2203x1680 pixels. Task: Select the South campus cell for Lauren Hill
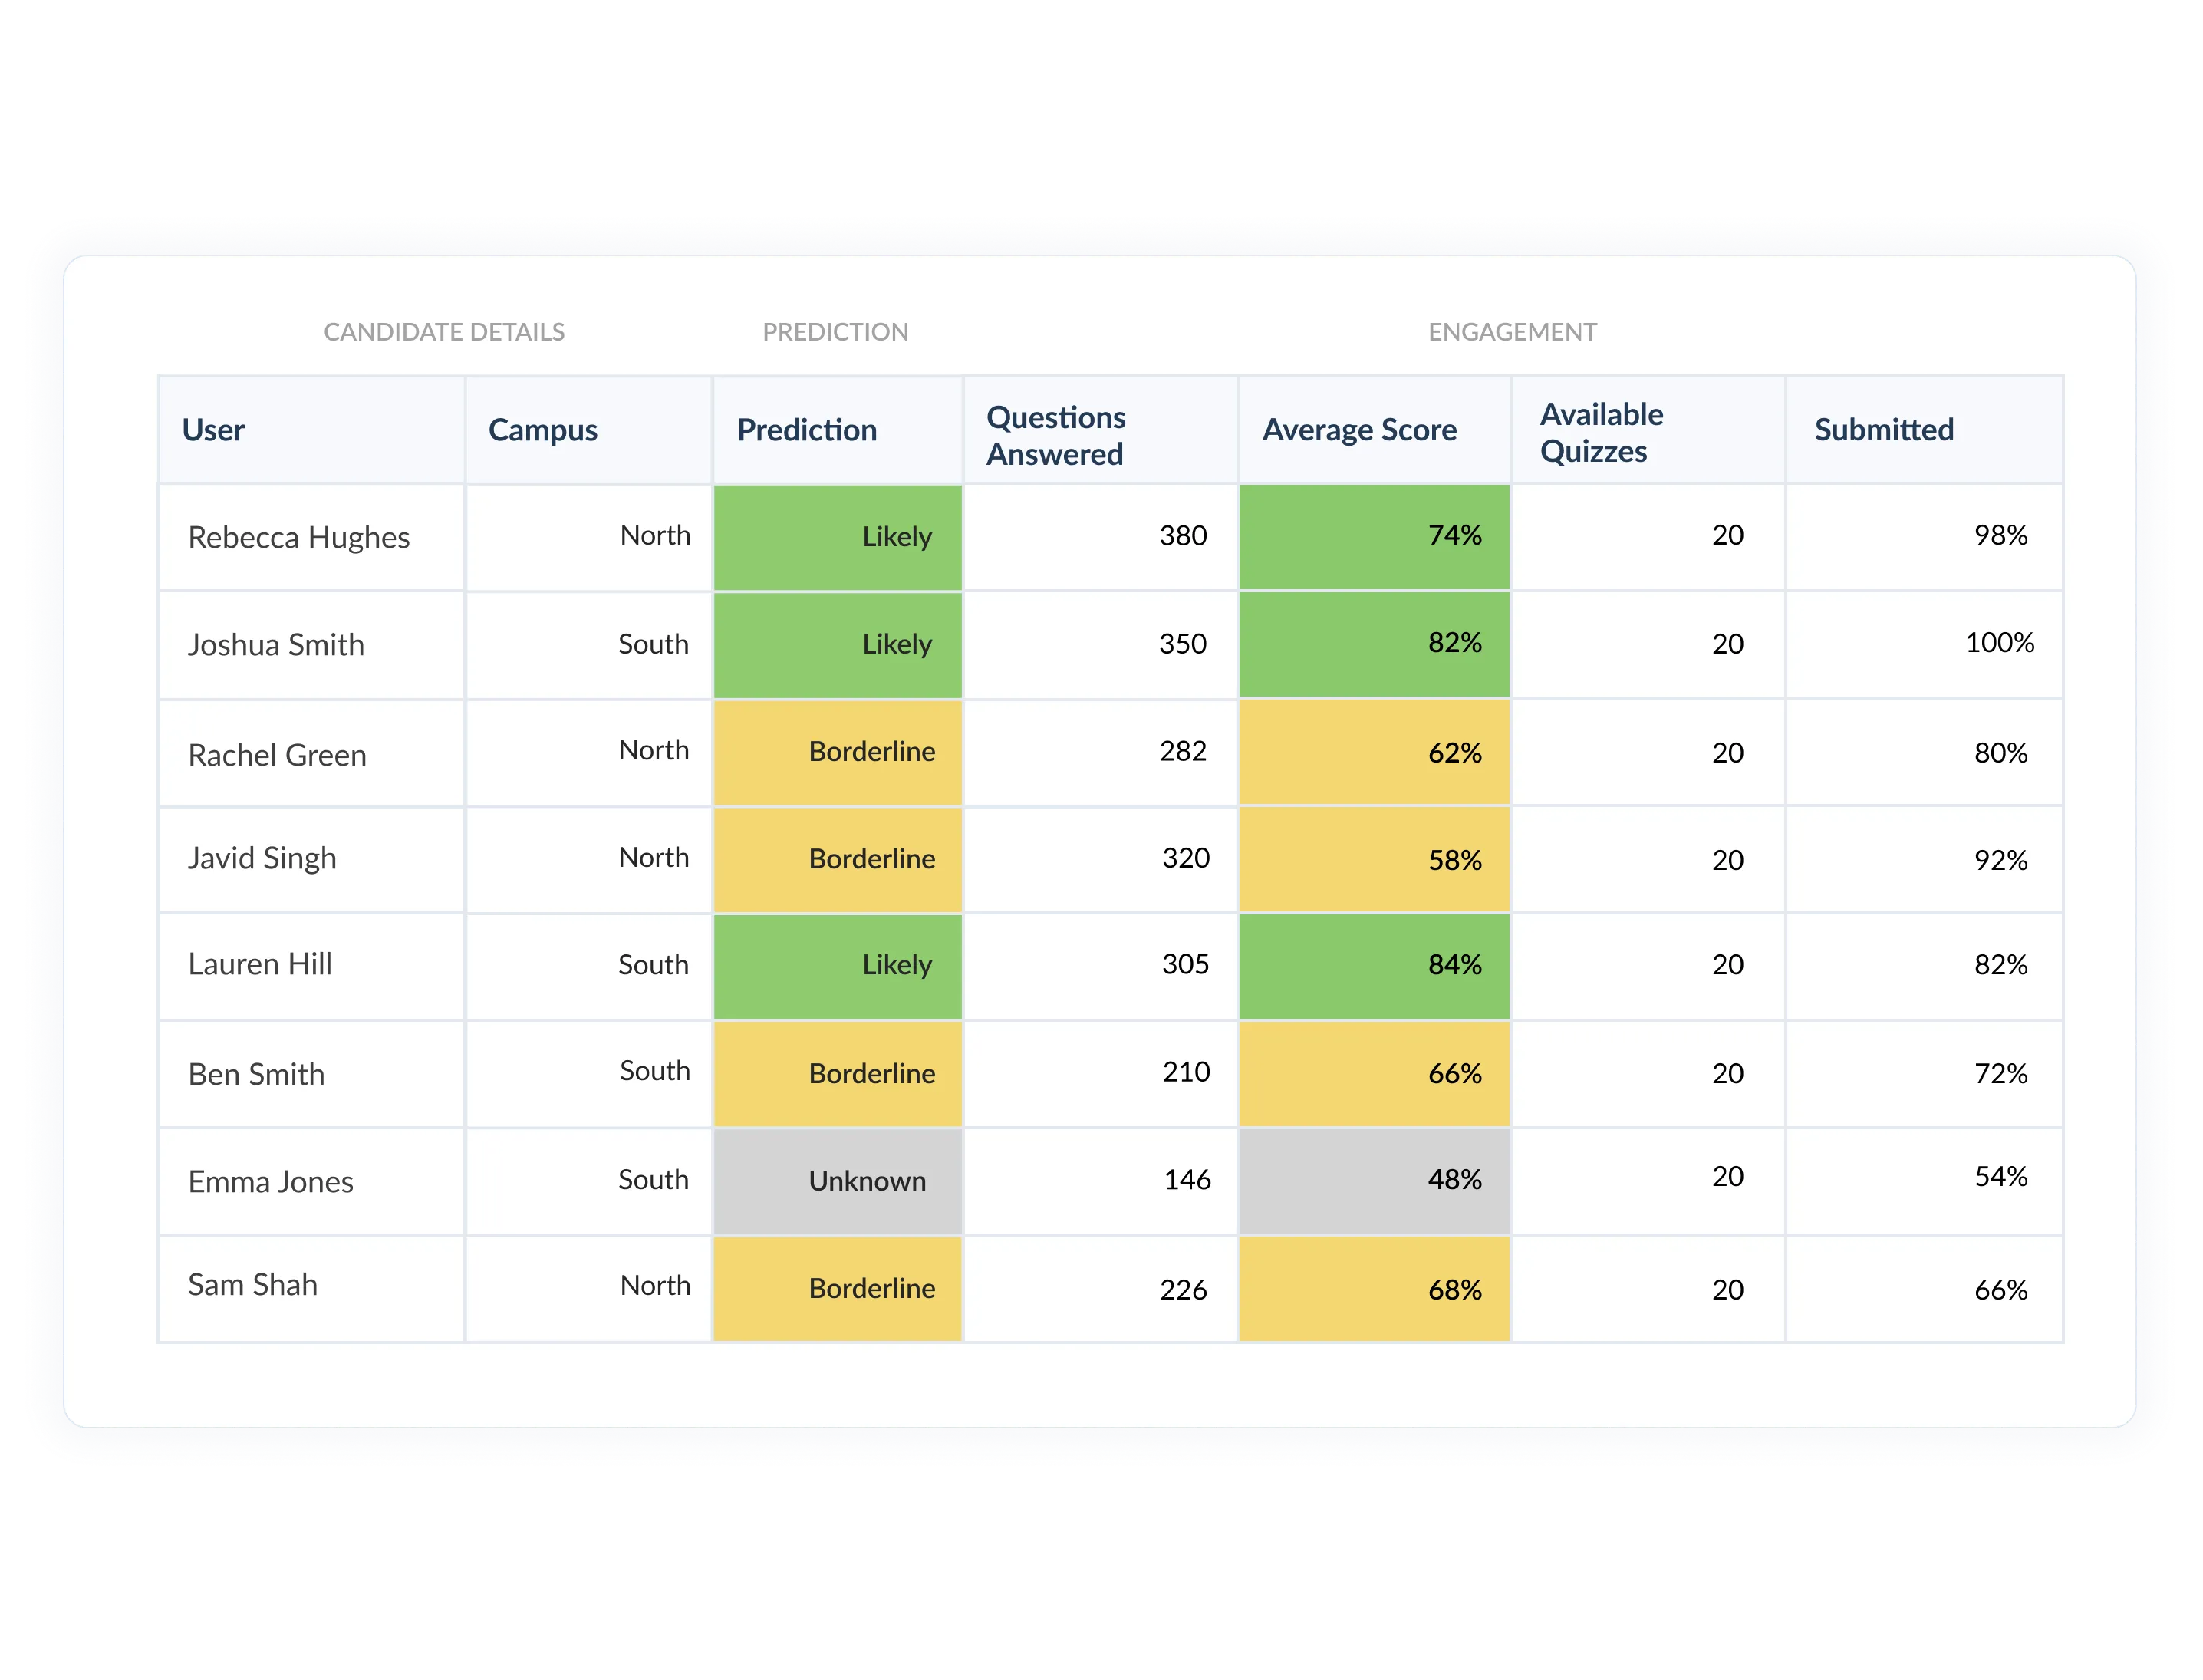click(x=655, y=966)
